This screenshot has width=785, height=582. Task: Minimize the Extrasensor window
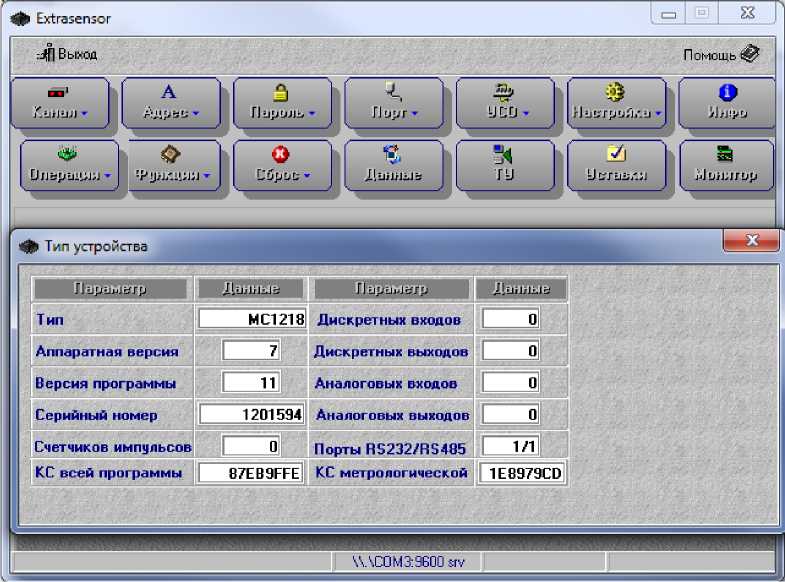coord(668,14)
